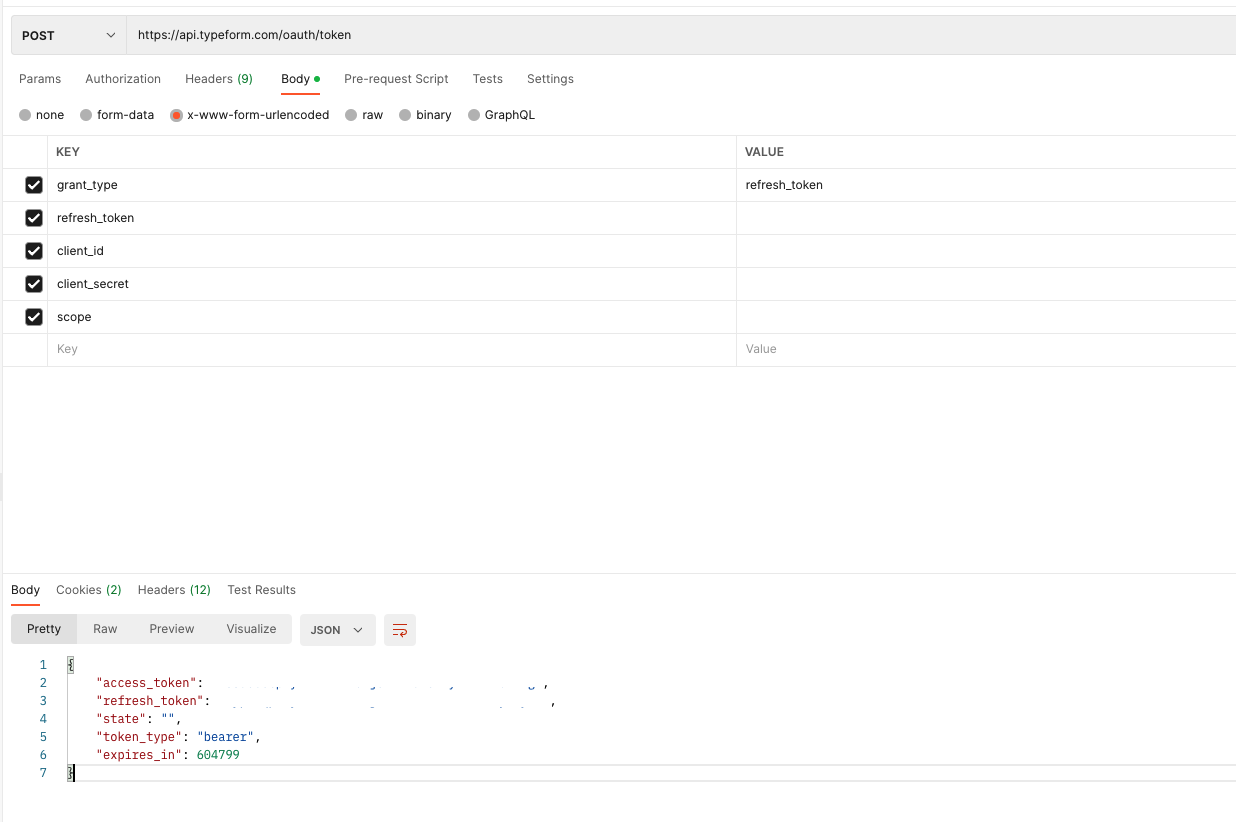The width and height of the screenshot is (1236, 822).
Task: Select the response Body tab
Action: (x=26, y=590)
